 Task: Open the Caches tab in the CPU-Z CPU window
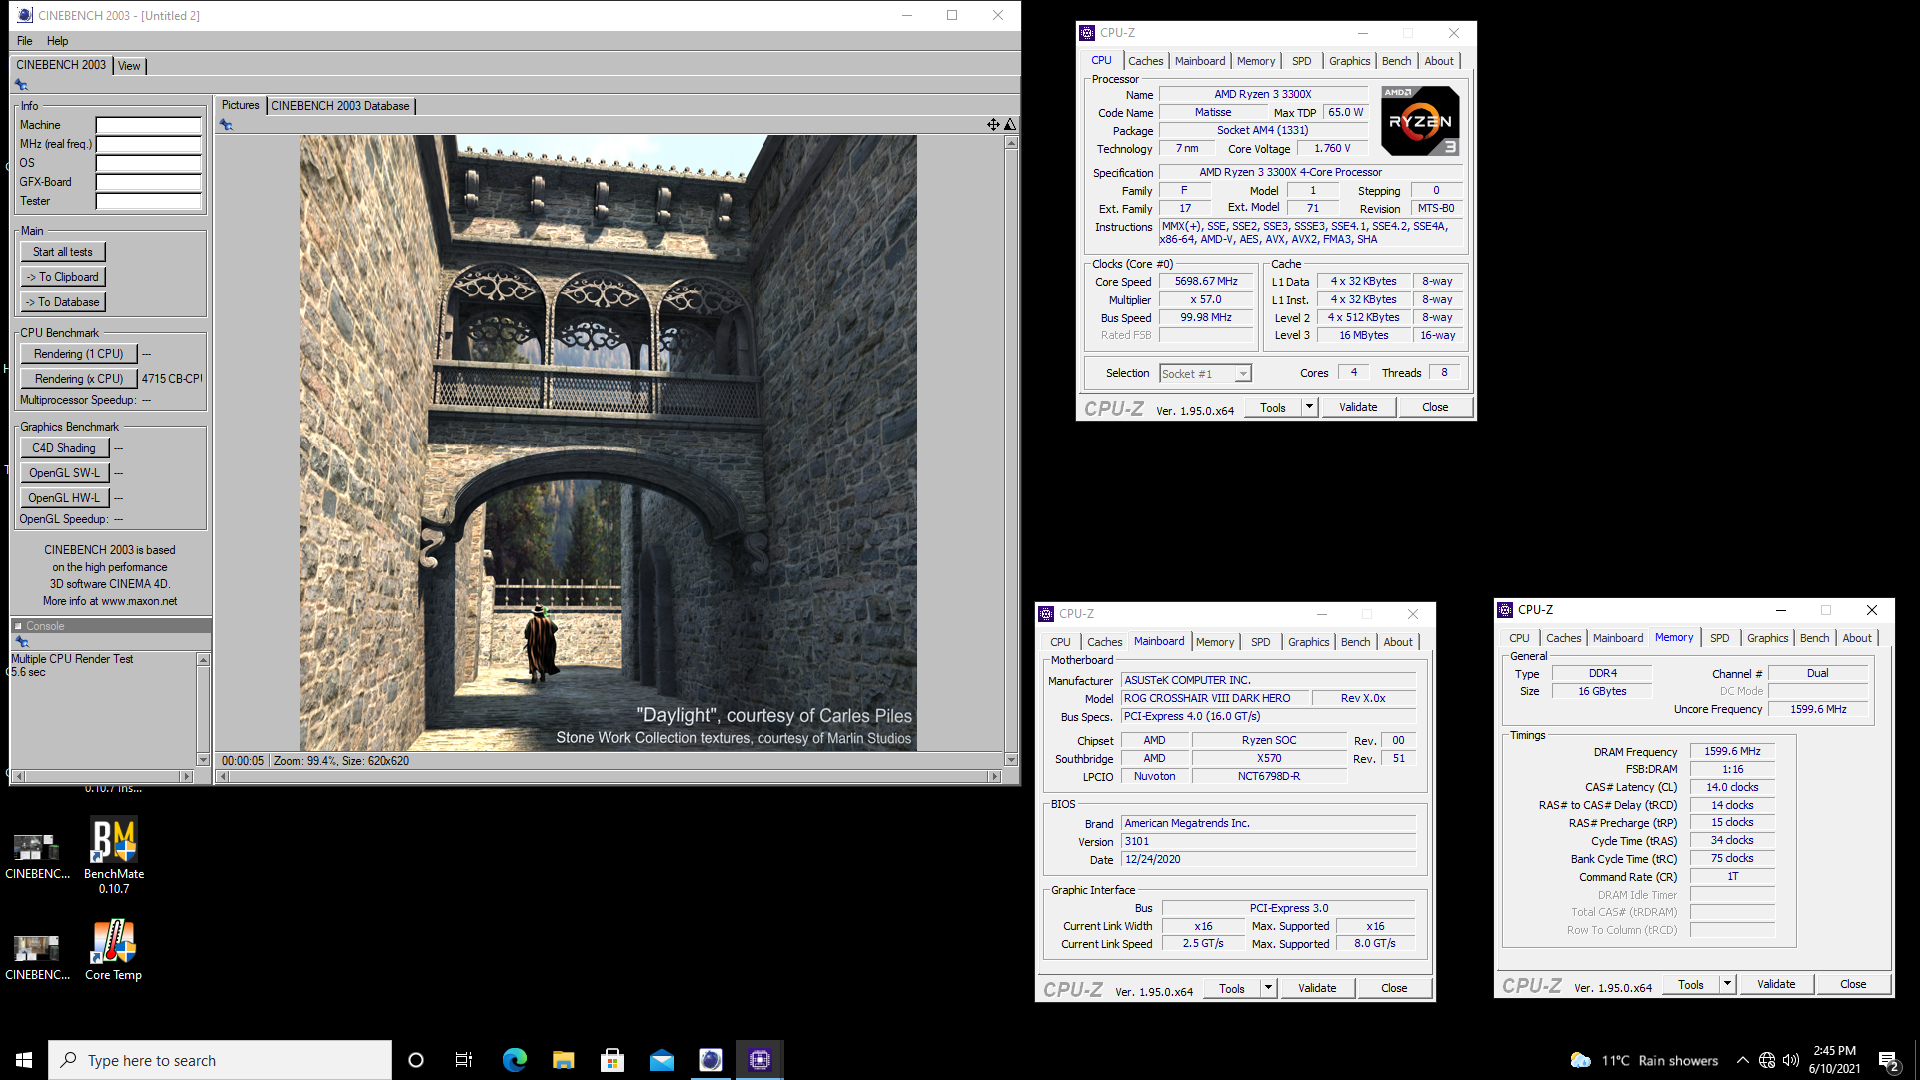pos(1145,61)
